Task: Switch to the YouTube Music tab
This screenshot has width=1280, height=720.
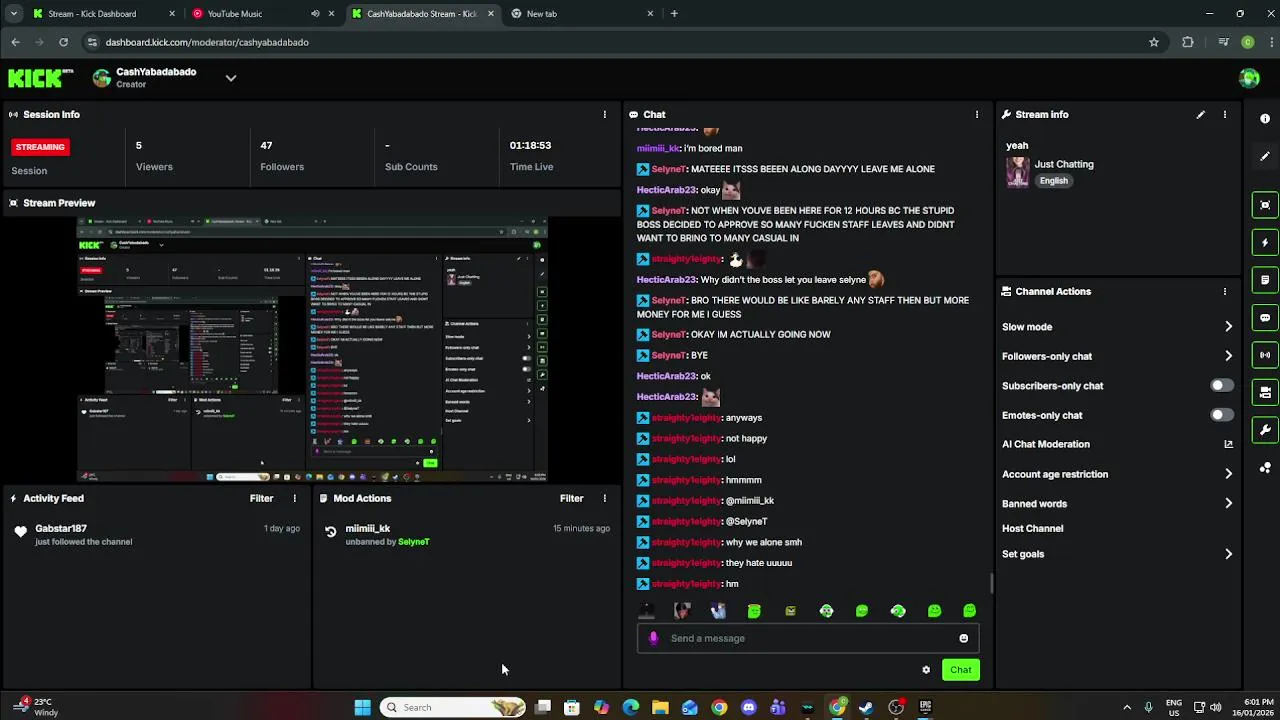Action: [263, 14]
